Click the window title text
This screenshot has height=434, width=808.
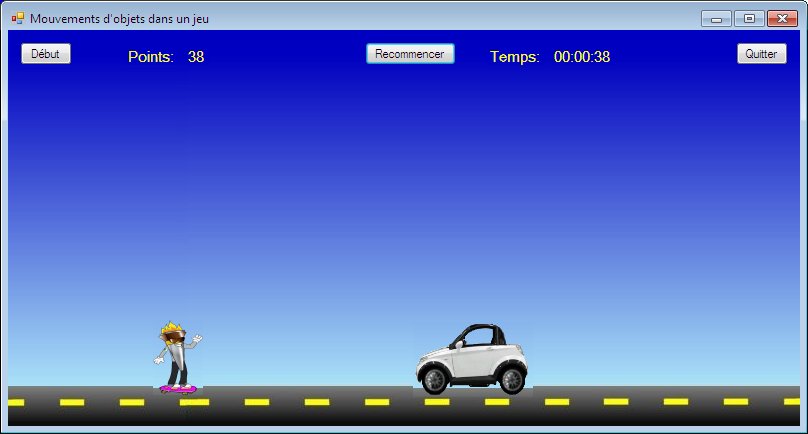pyautogui.click(x=120, y=19)
